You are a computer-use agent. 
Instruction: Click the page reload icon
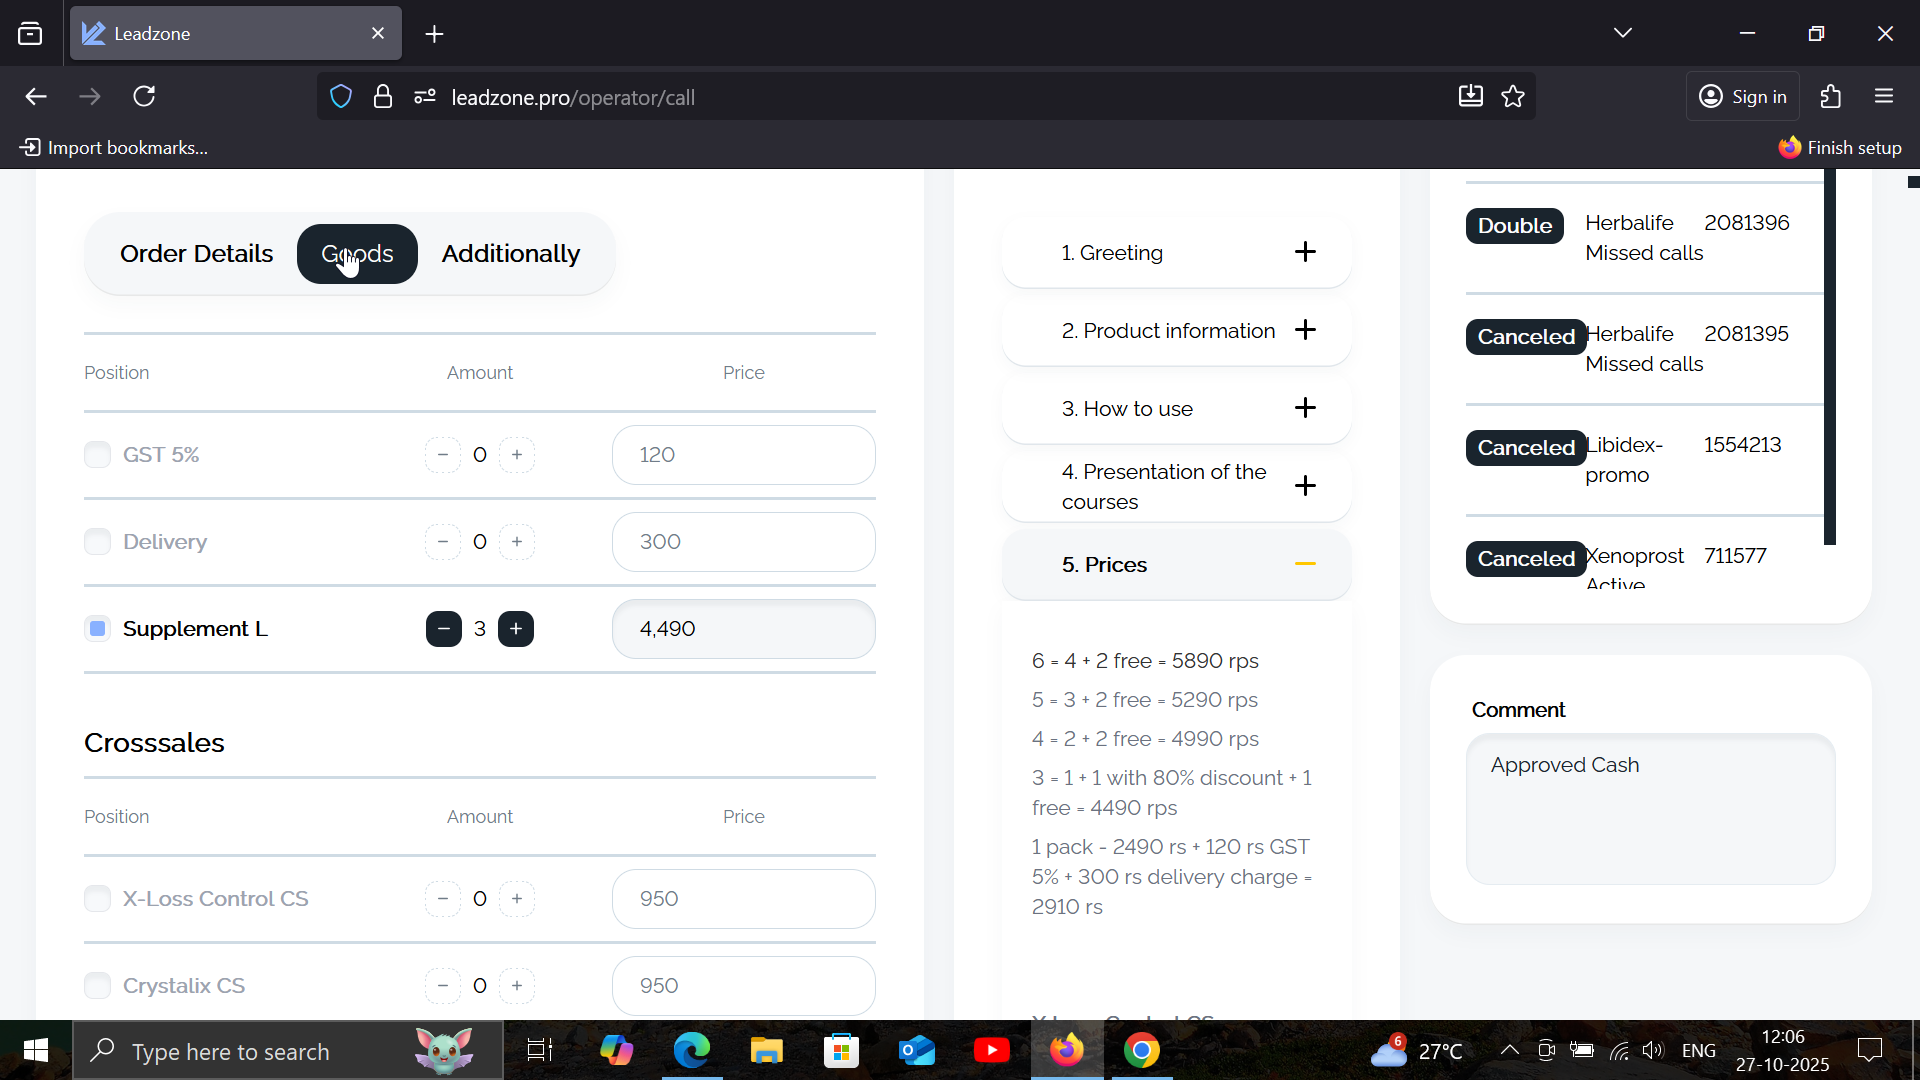coord(144,97)
